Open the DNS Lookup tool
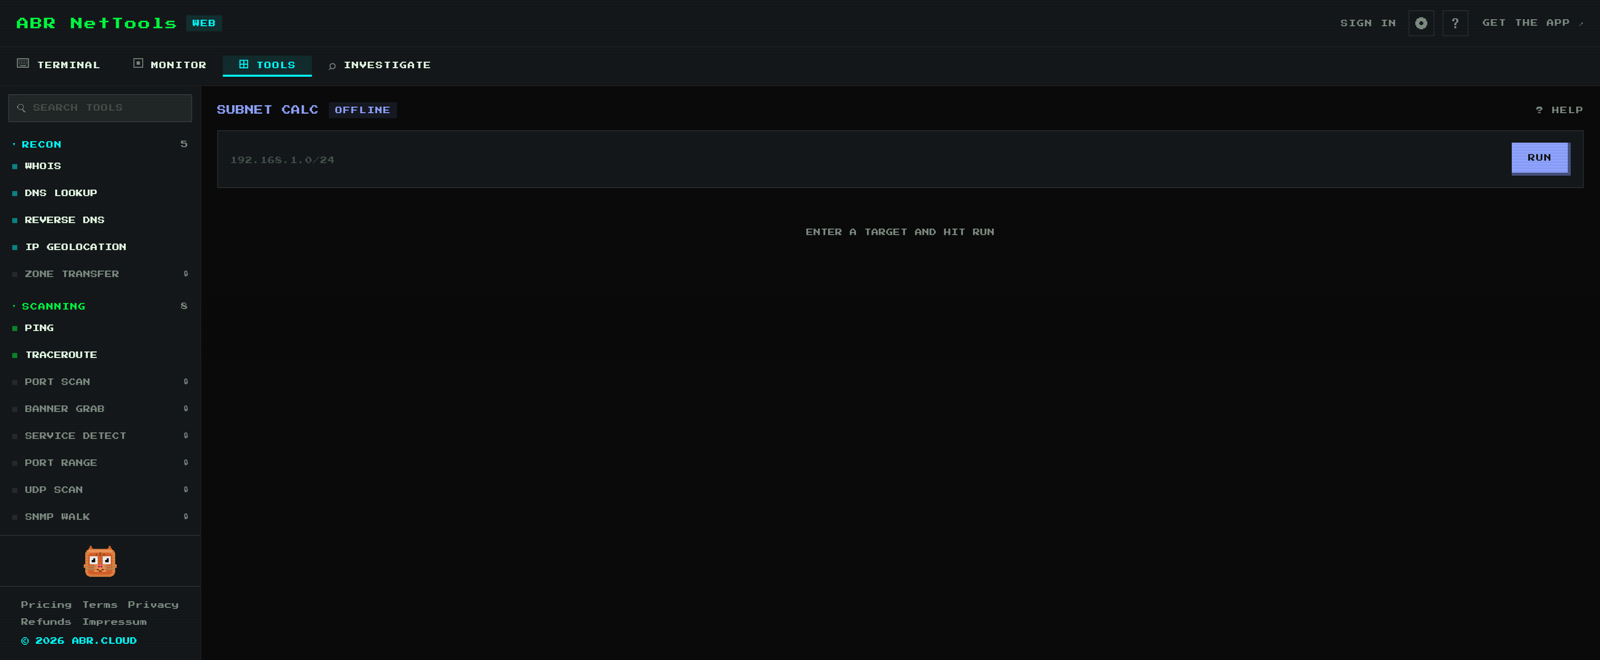The height and width of the screenshot is (660, 1600). (100, 193)
